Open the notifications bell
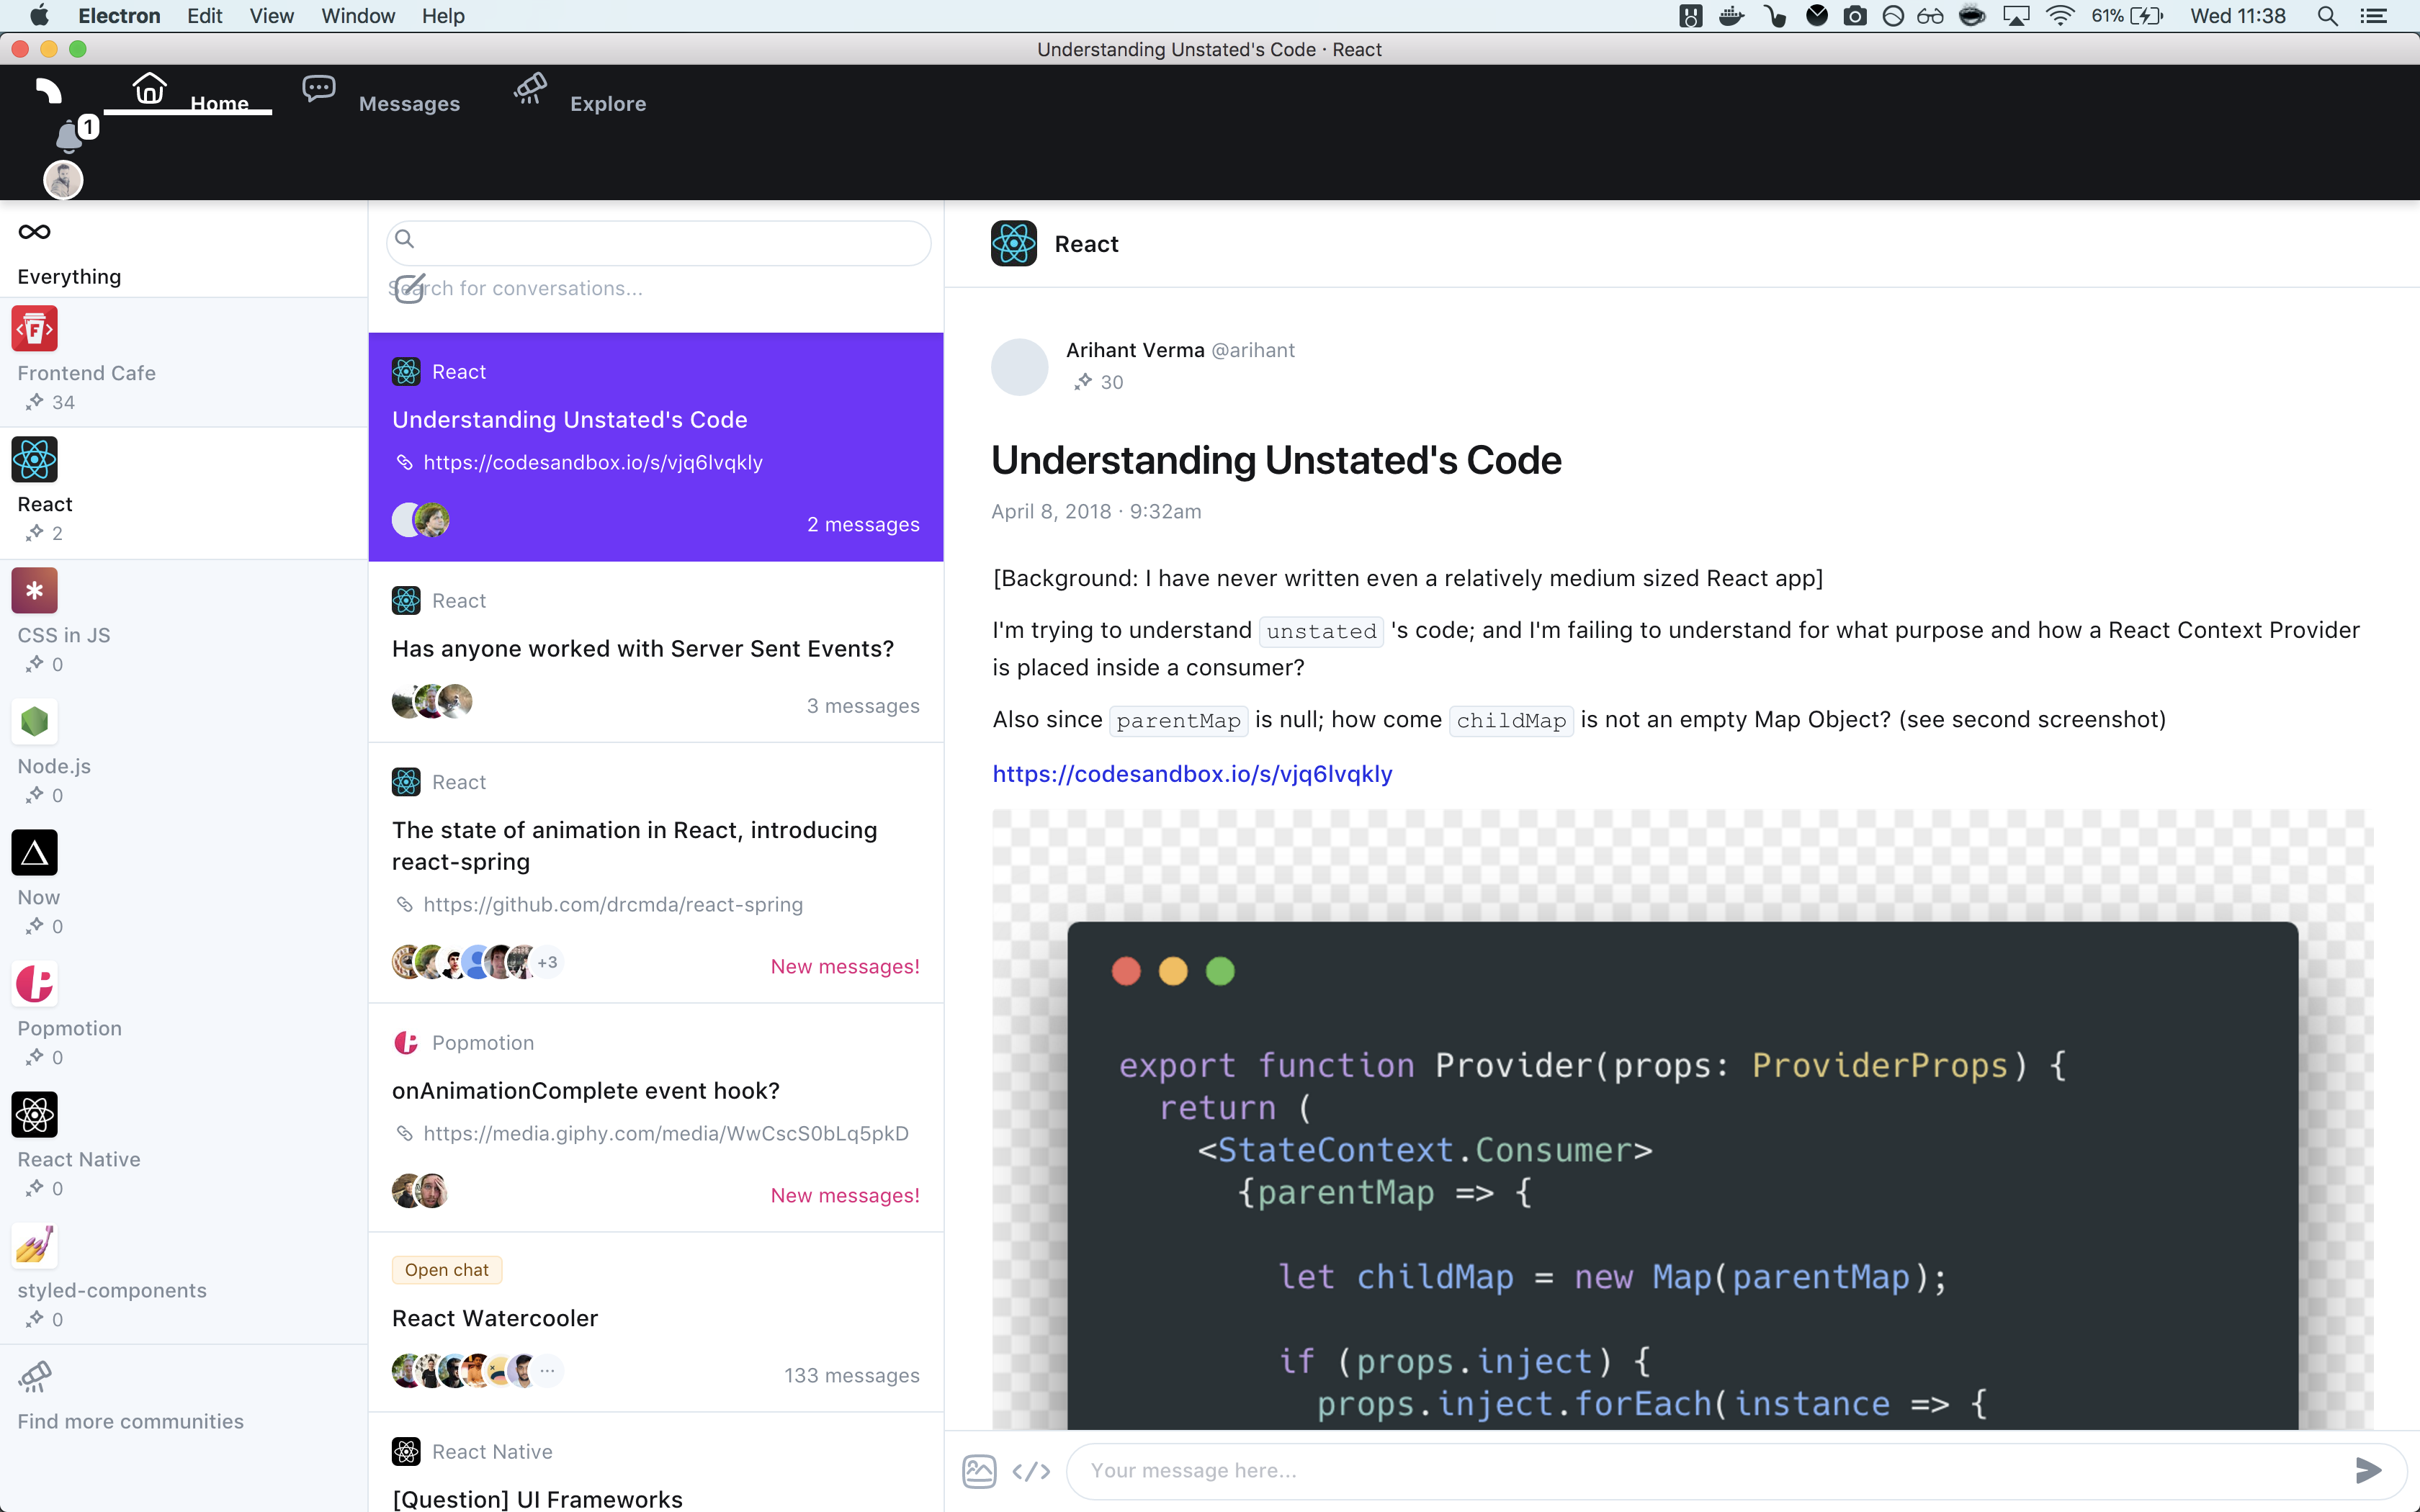Image resolution: width=2420 pixels, height=1512 pixels. tap(69, 135)
